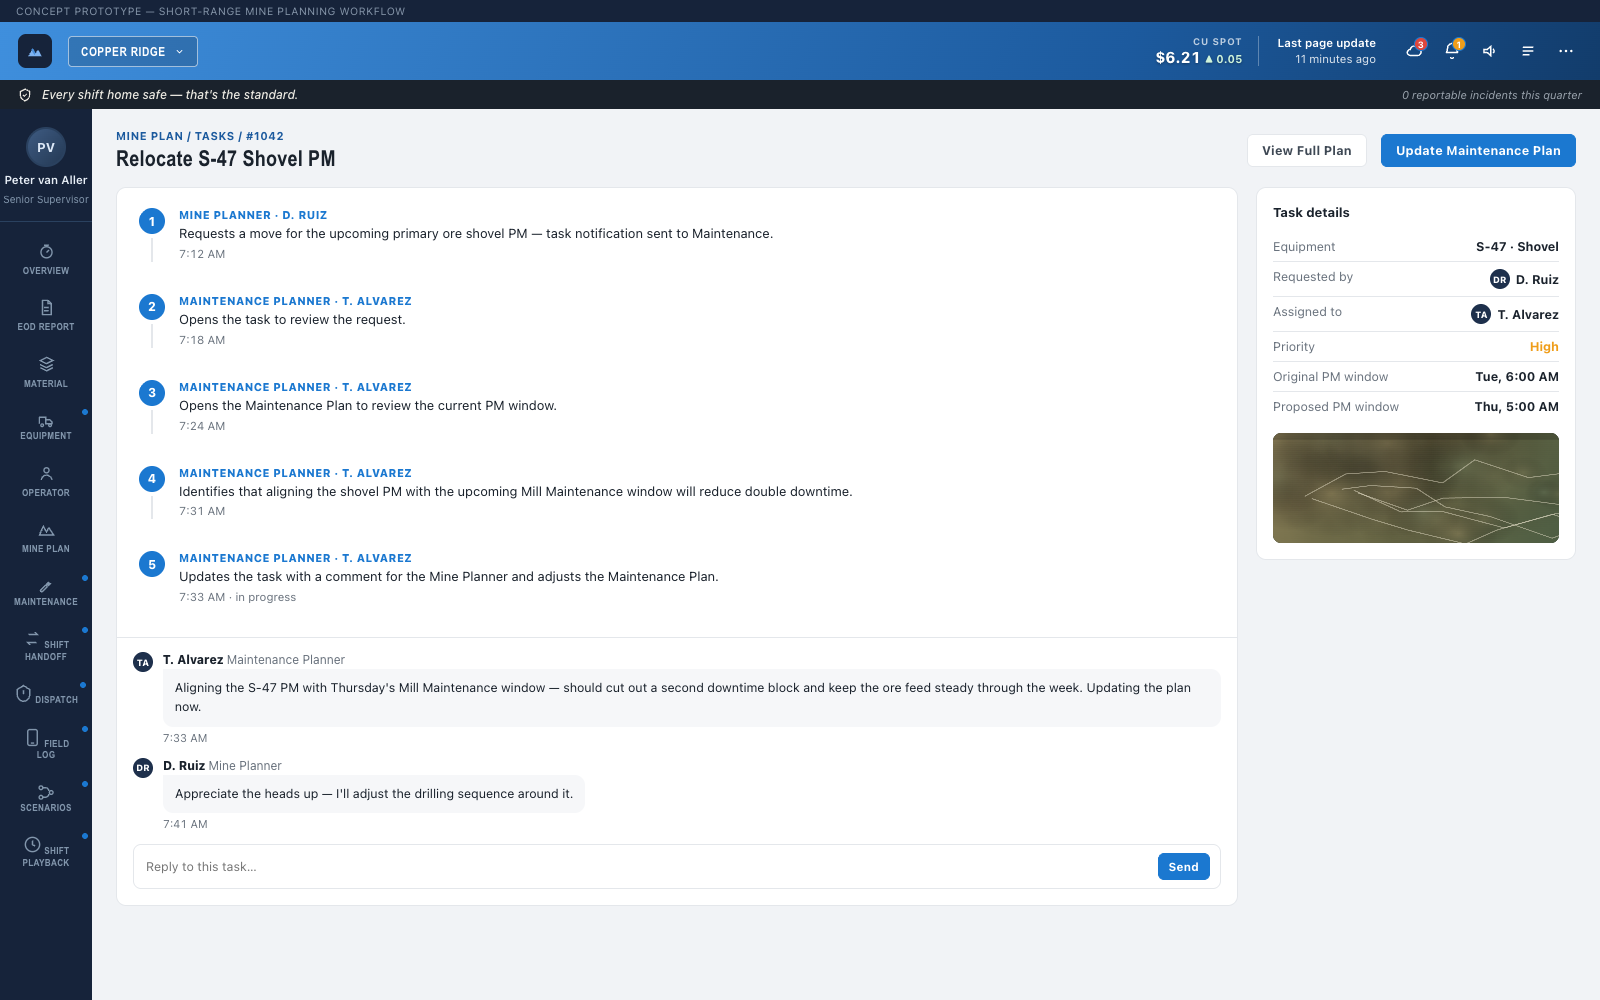Open the weather alerts cloud icon
Screen dimensions: 1600x1000
pyautogui.click(x=1414, y=50)
